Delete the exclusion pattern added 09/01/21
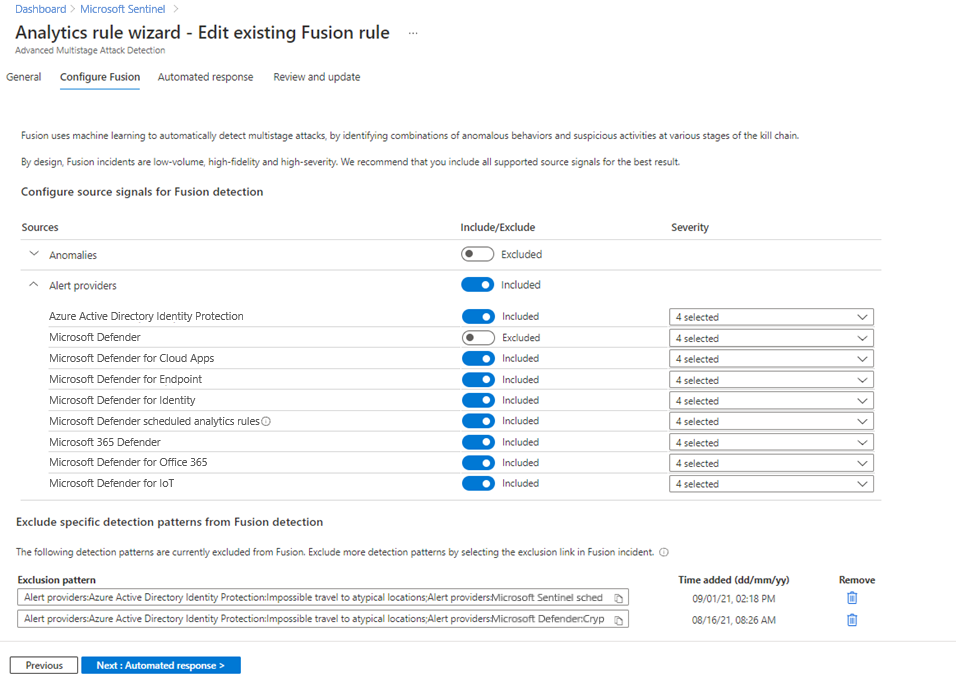This screenshot has width=956, height=677. pyautogui.click(x=852, y=598)
